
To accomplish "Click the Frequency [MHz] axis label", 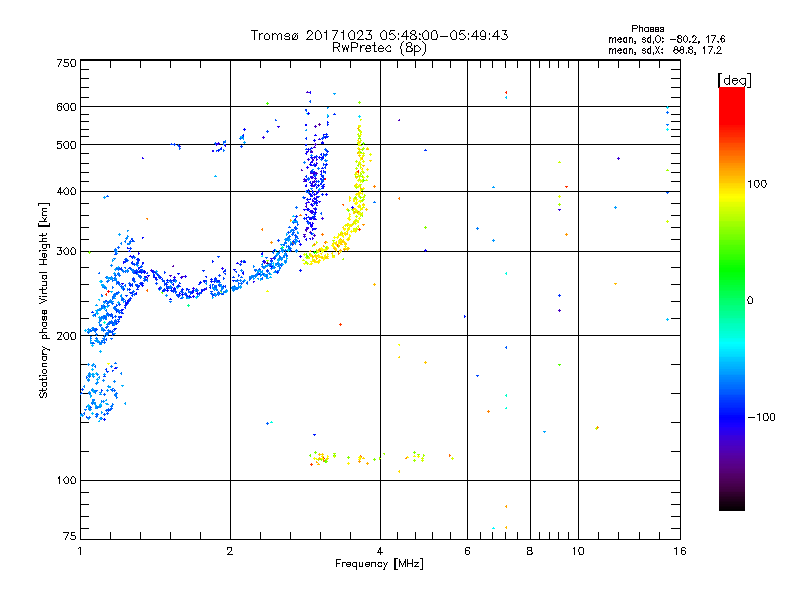I will click(x=379, y=564).
